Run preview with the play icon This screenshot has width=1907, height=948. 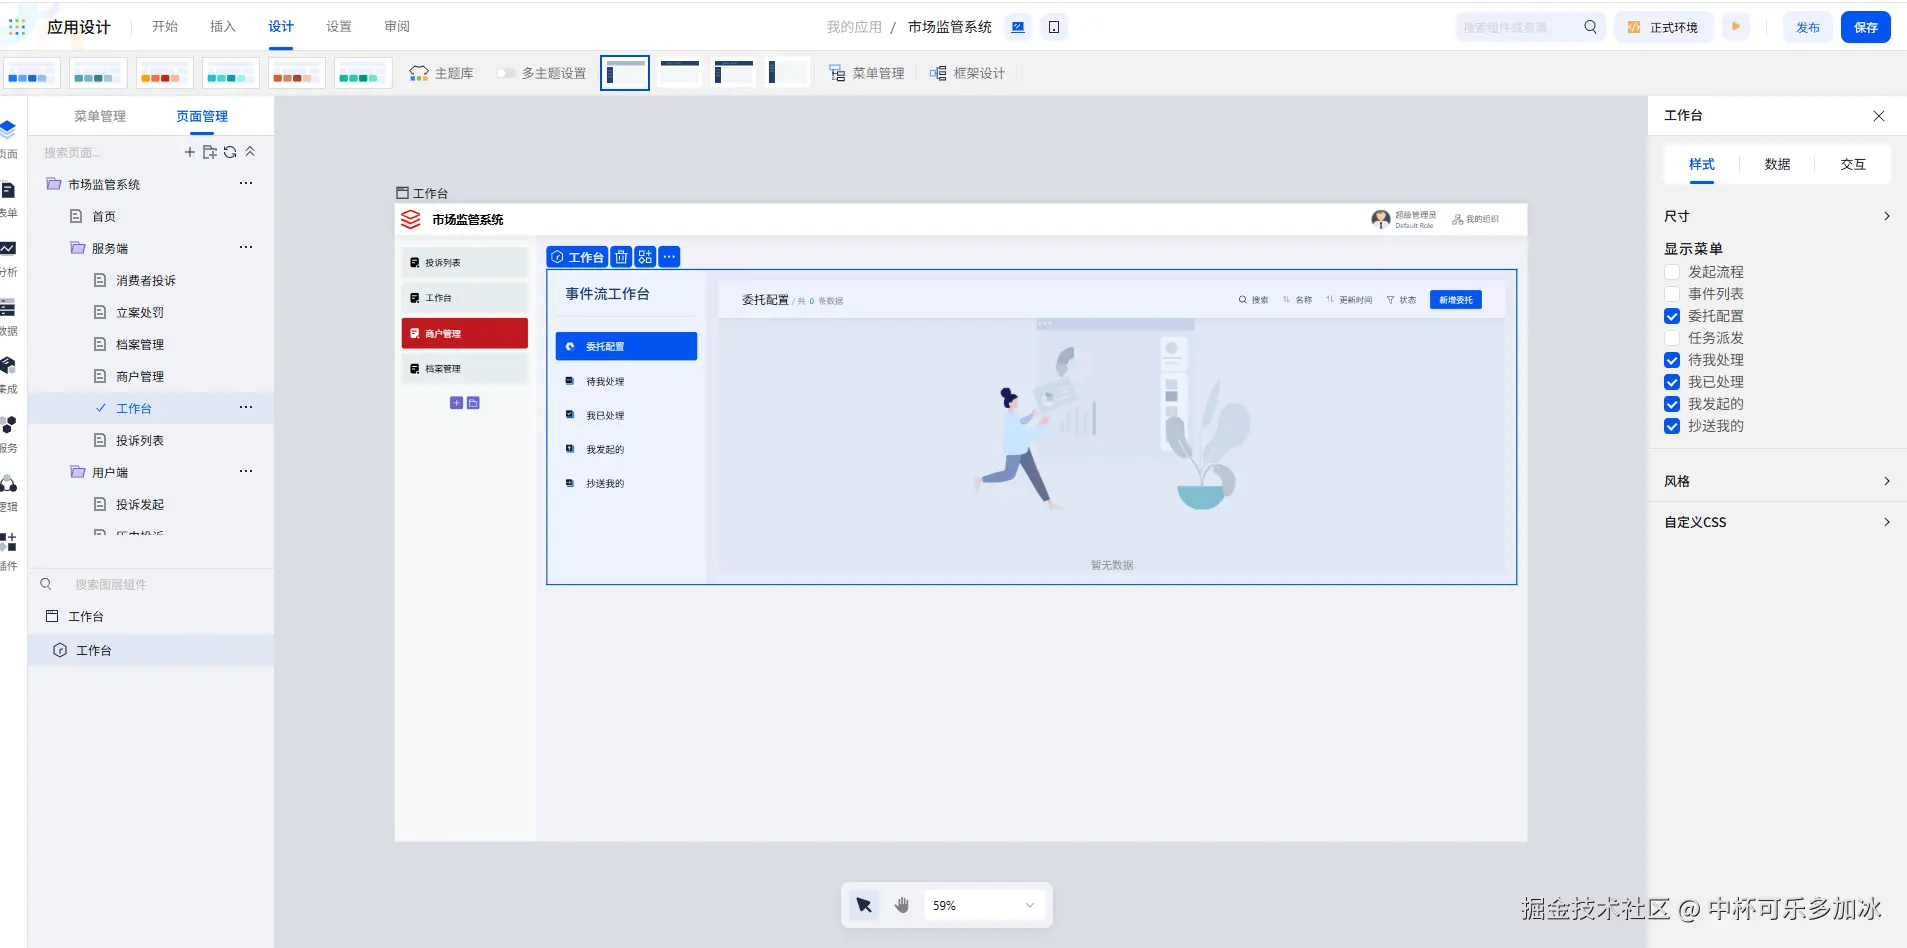(1736, 27)
